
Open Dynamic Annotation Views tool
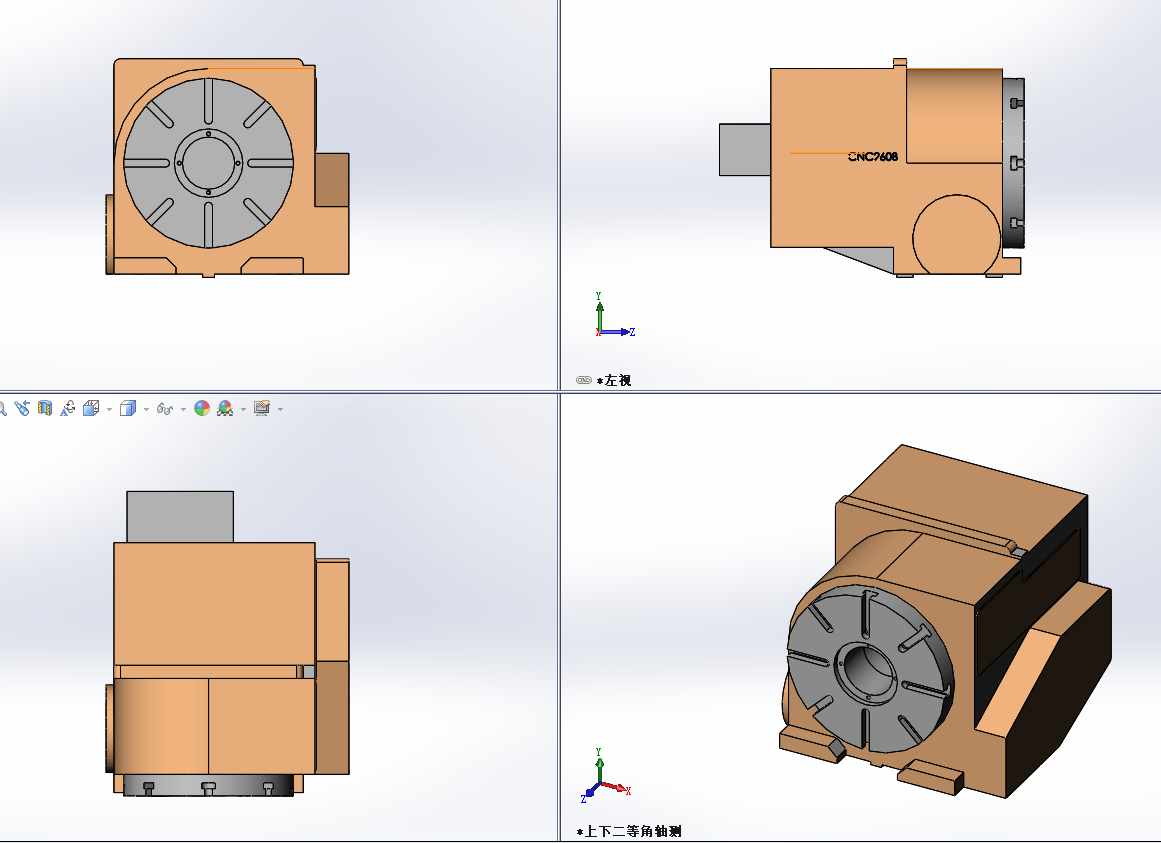68,408
